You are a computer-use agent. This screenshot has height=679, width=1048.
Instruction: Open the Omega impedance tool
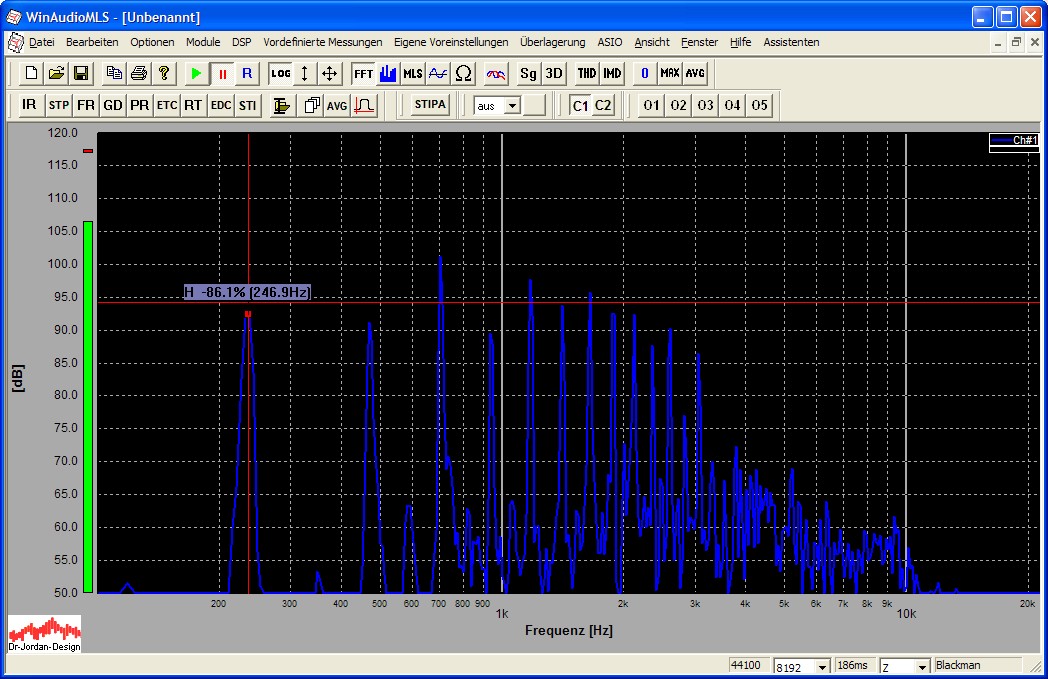pos(463,73)
